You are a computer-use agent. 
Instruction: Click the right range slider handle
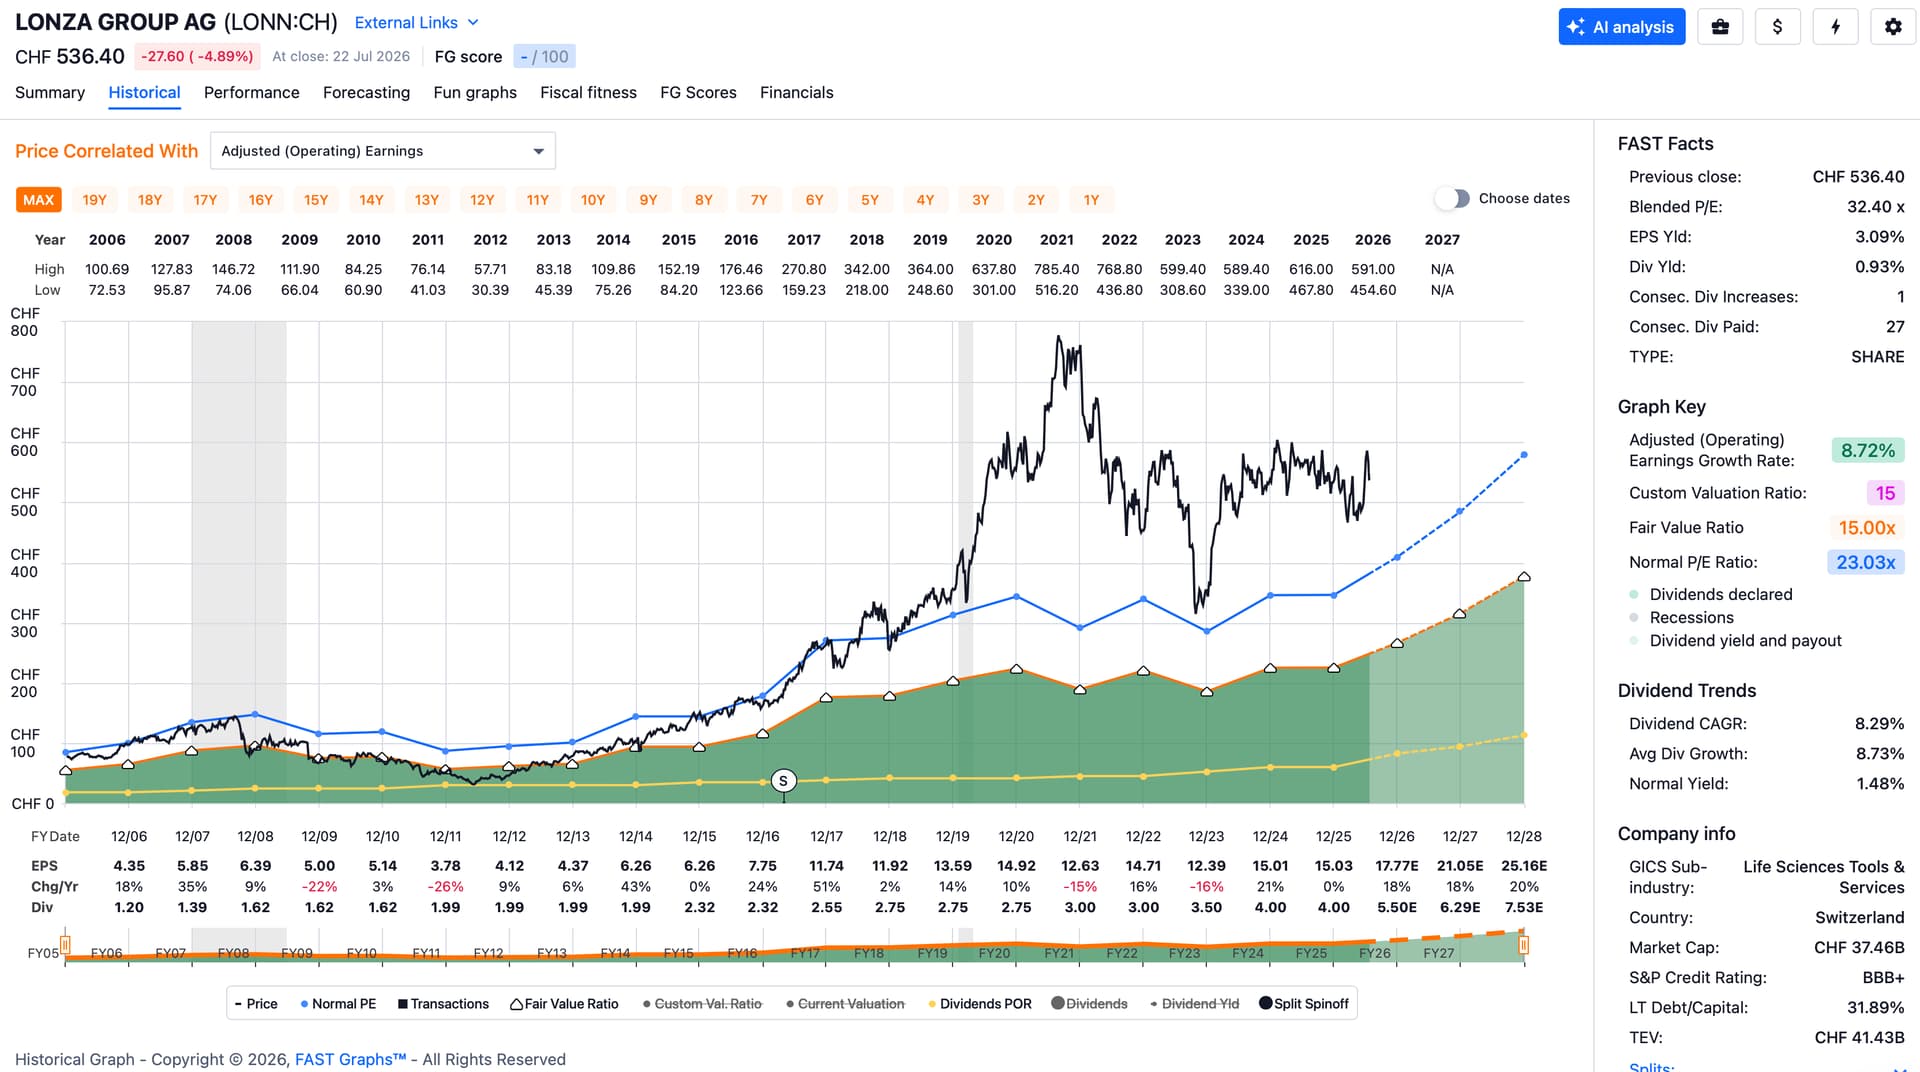point(1524,945)
